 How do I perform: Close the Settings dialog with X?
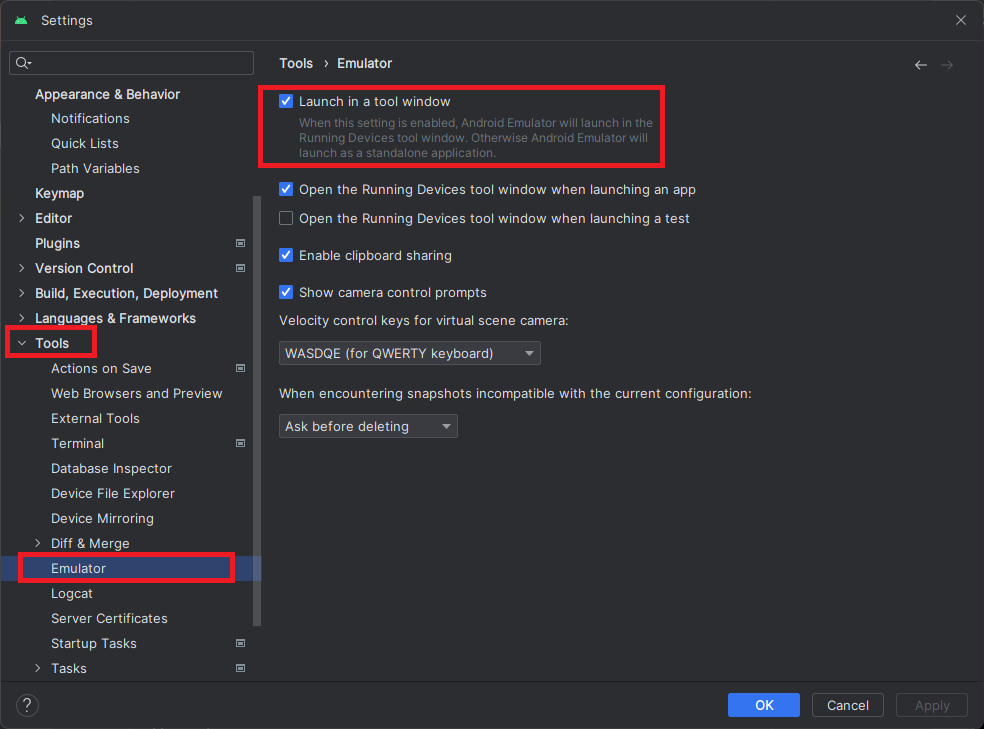point(961,20)
